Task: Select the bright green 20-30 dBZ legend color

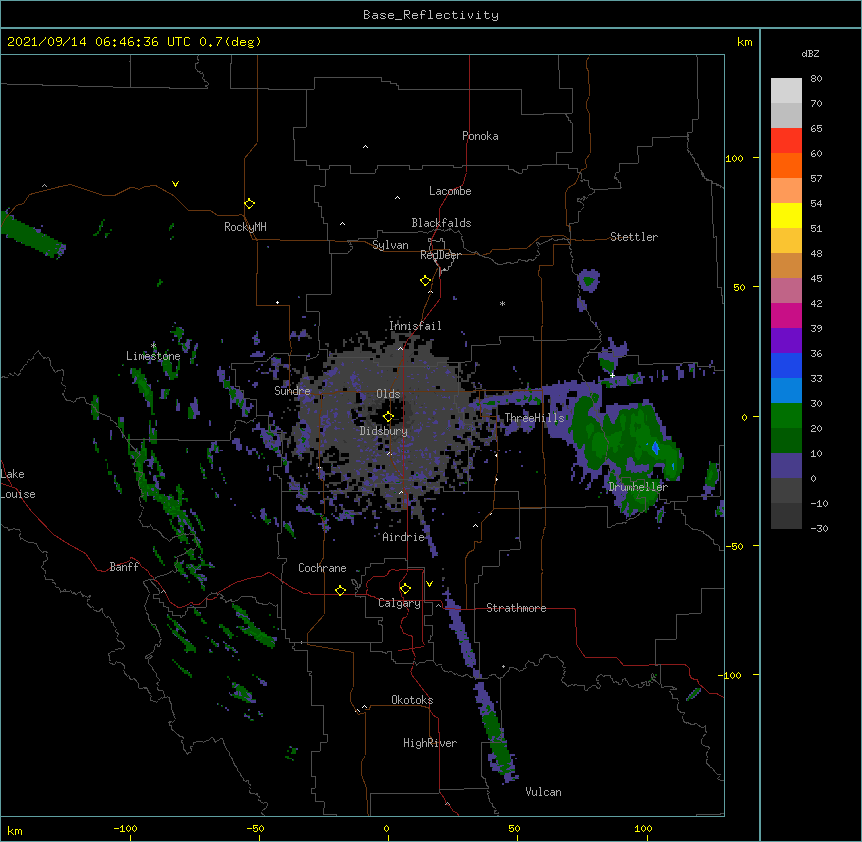Action: [786, 416]
